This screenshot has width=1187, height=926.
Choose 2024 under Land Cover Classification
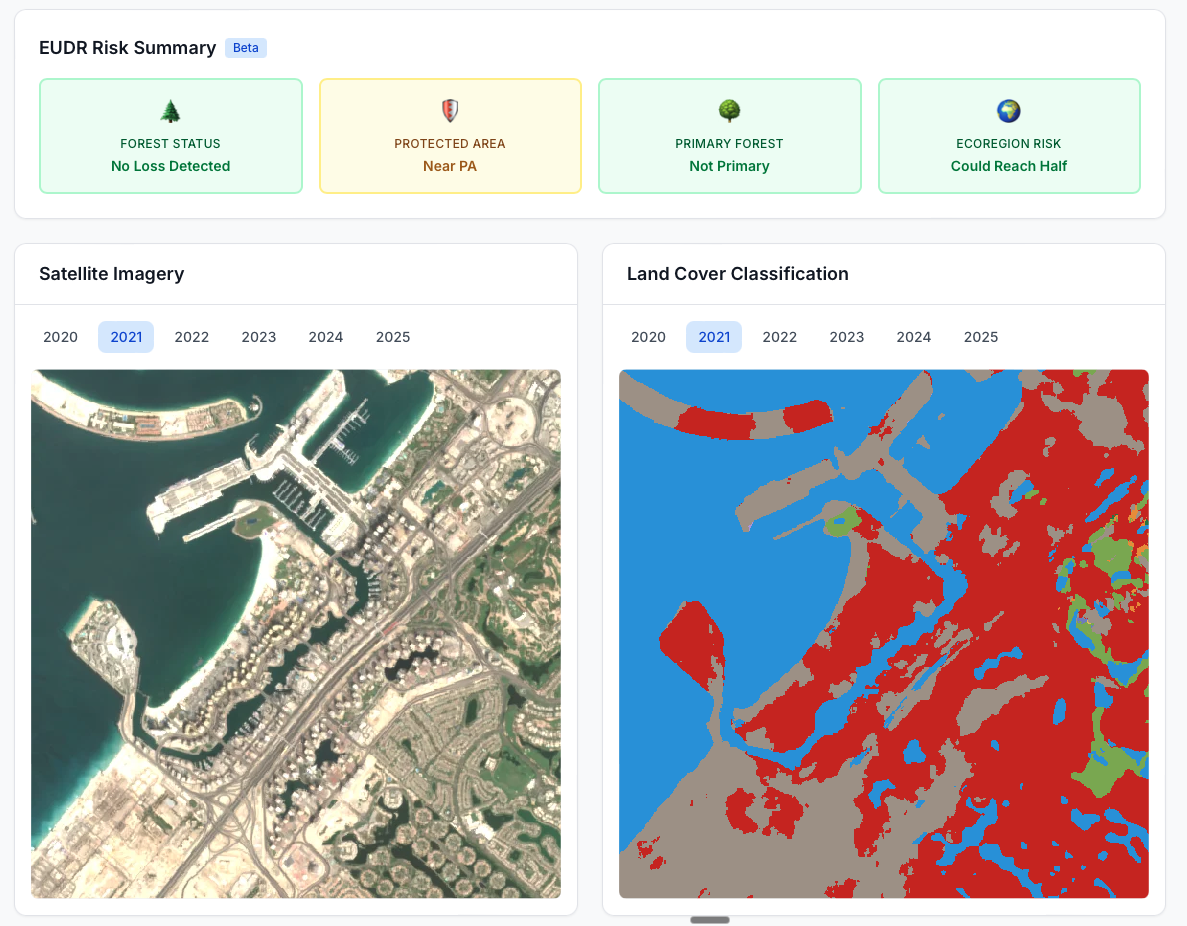pos(914,337)
